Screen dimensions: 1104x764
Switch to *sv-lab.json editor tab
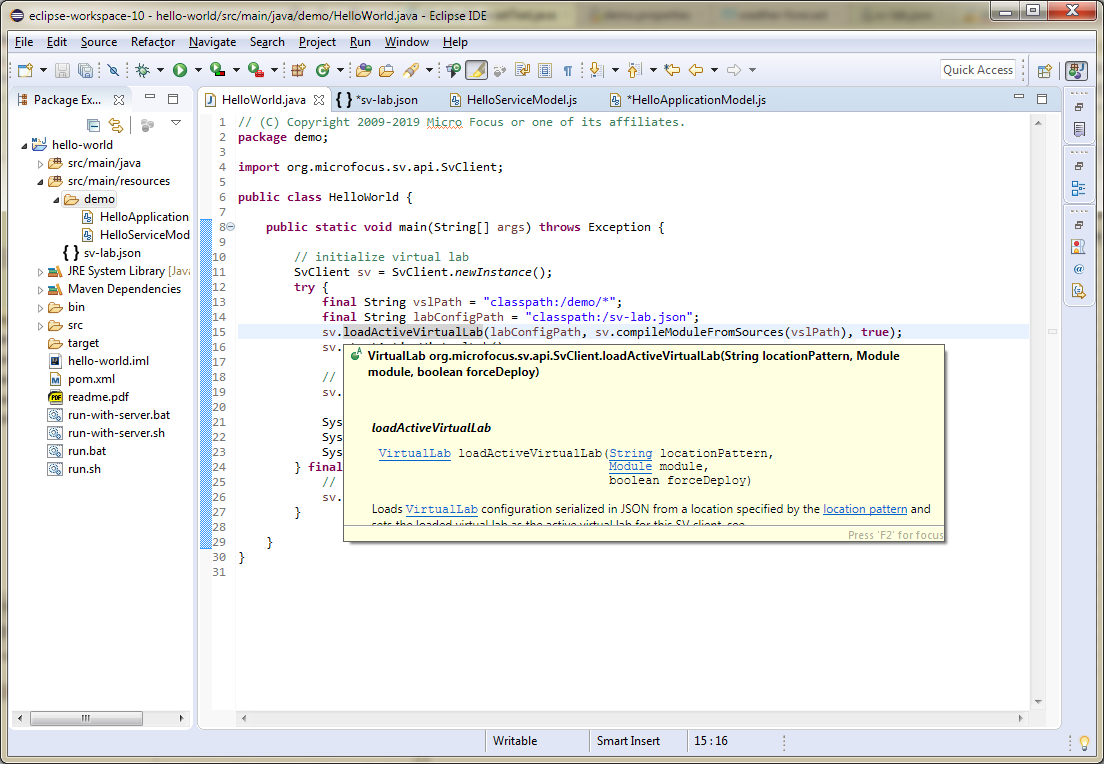pos(378,100)
